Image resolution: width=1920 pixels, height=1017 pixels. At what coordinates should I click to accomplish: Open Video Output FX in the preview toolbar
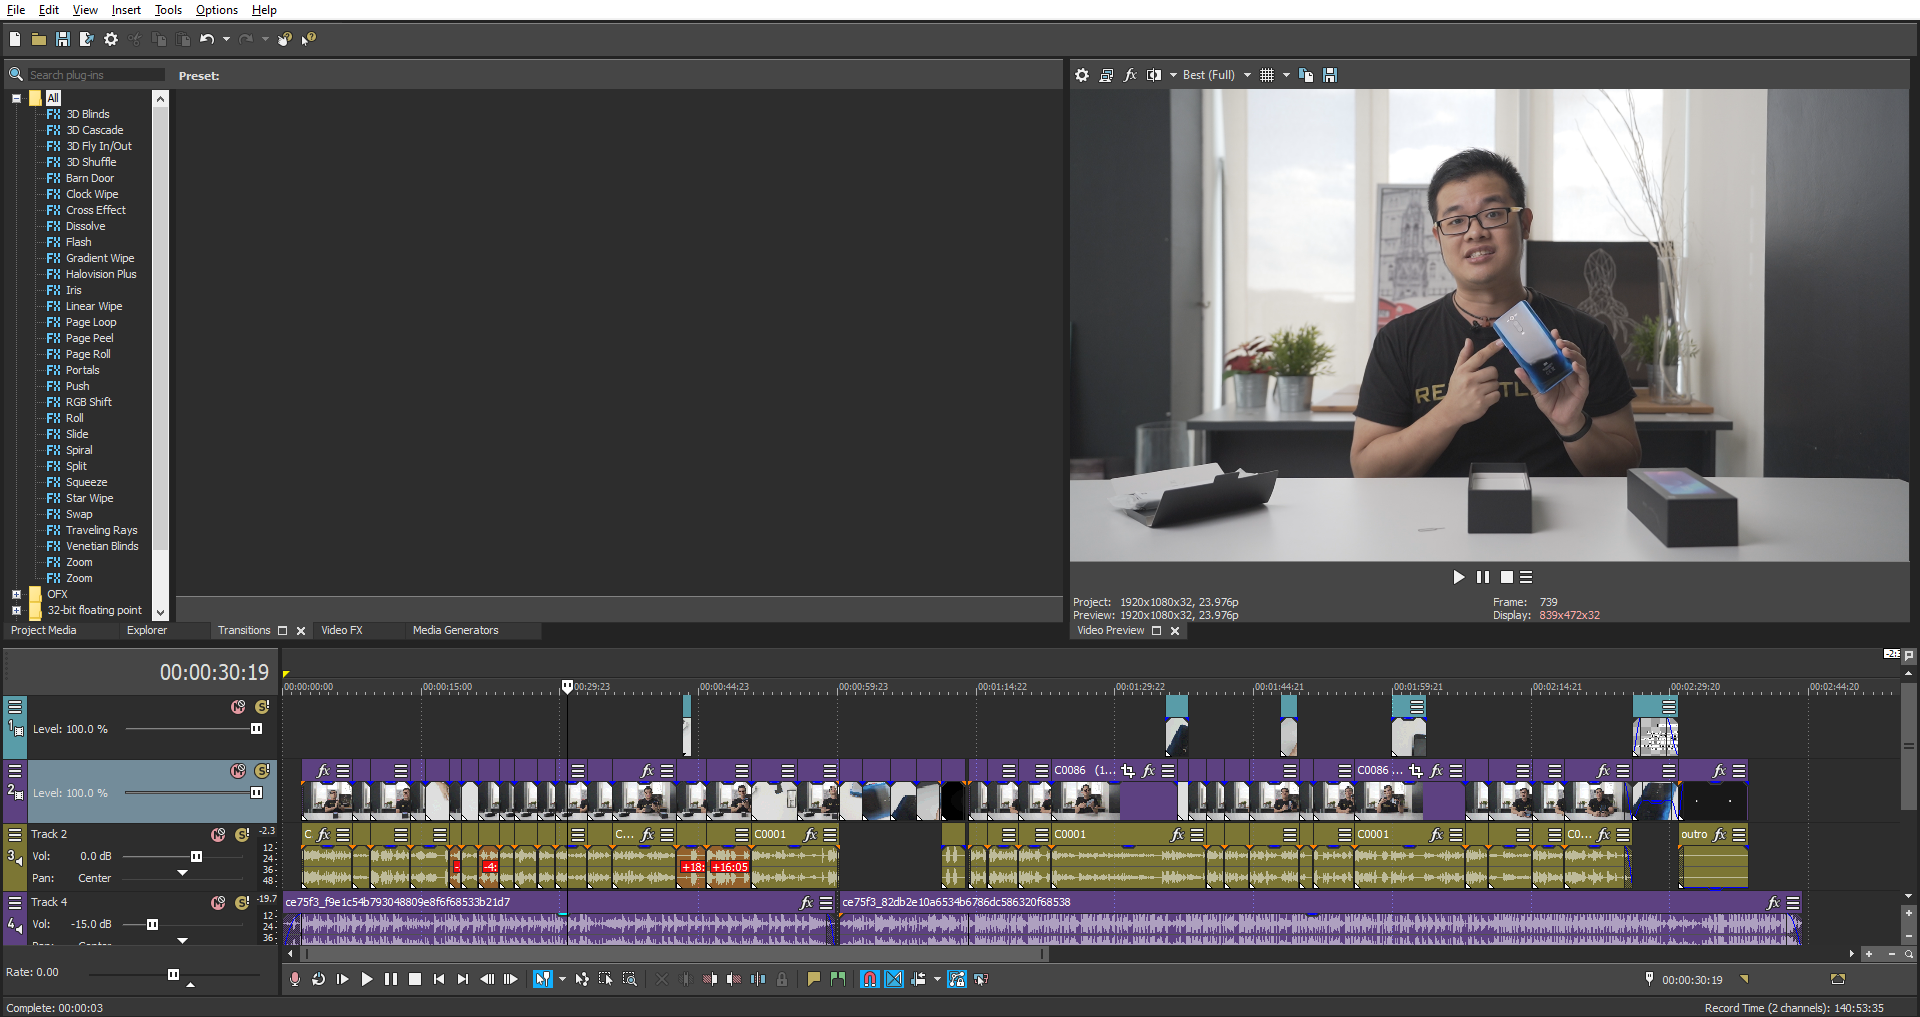coord(1130,75)
